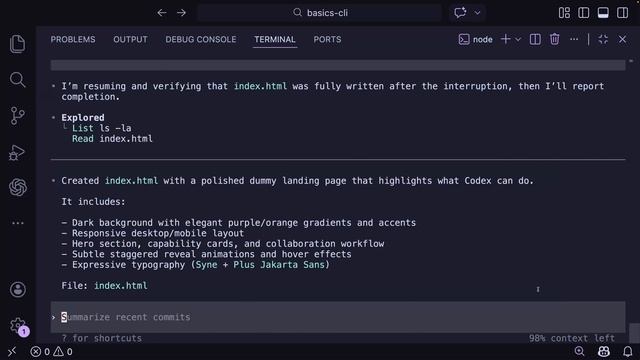Split the terminal
The height and width of the screenshot is (360, 640).
(x=535, y=39)
